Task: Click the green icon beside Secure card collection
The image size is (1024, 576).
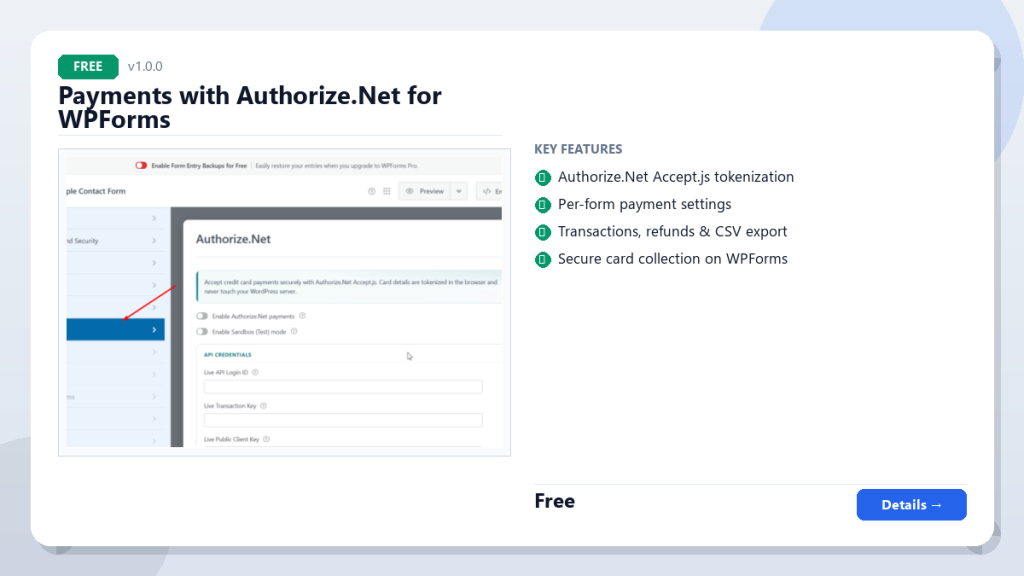Action: (543, 260)
